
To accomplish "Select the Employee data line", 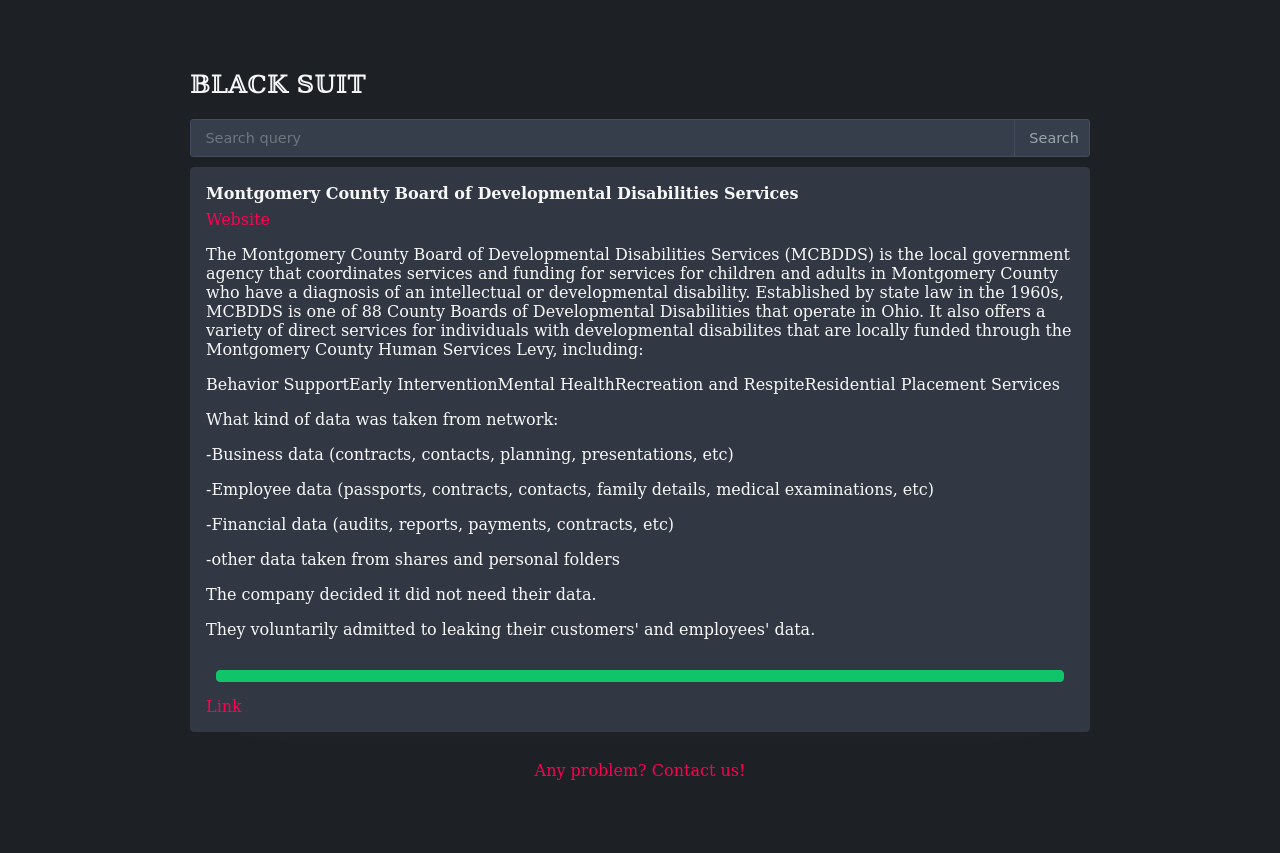I will tap(569, 490).
